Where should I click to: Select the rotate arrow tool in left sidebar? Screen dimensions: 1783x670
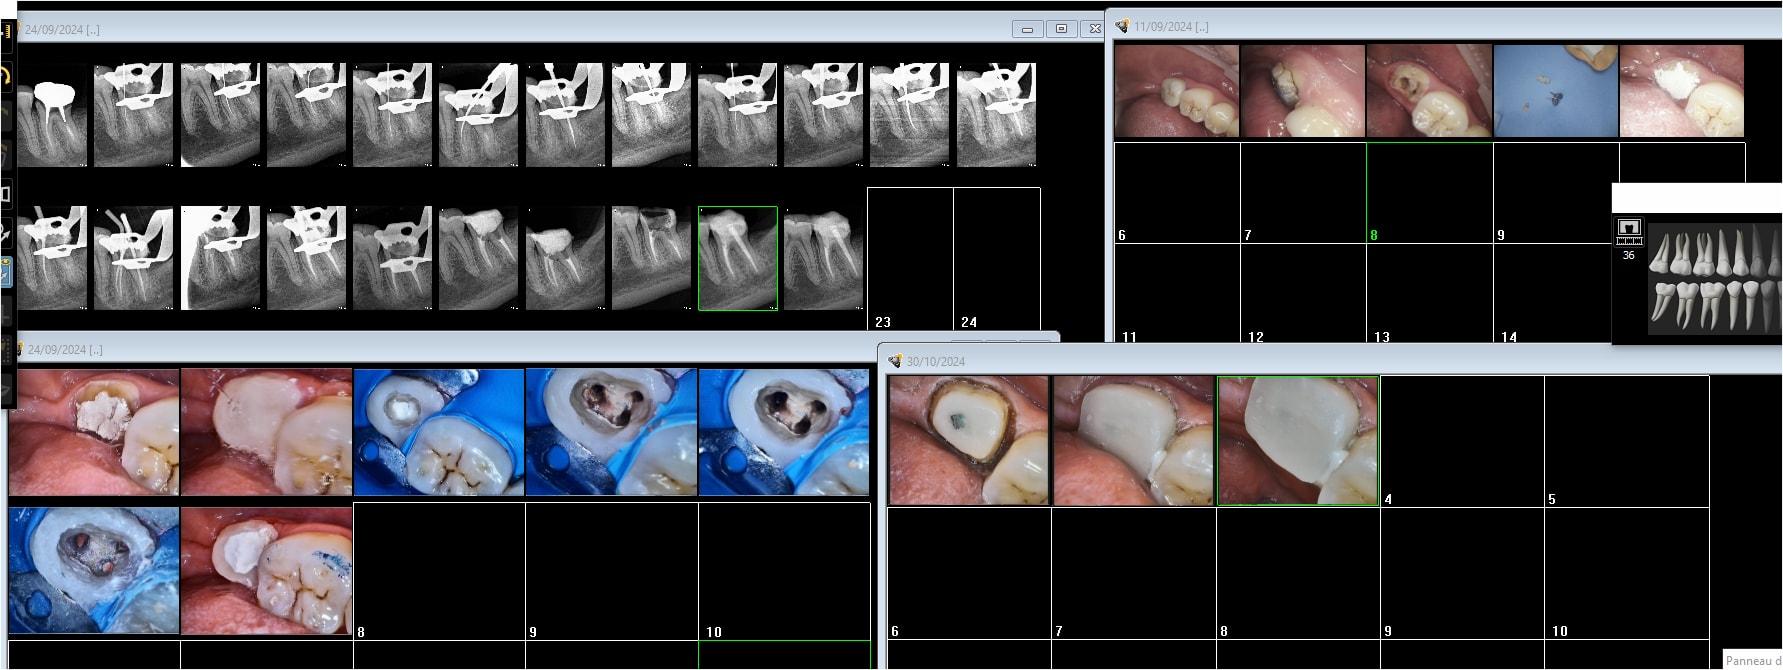click(x=6, y=75)
